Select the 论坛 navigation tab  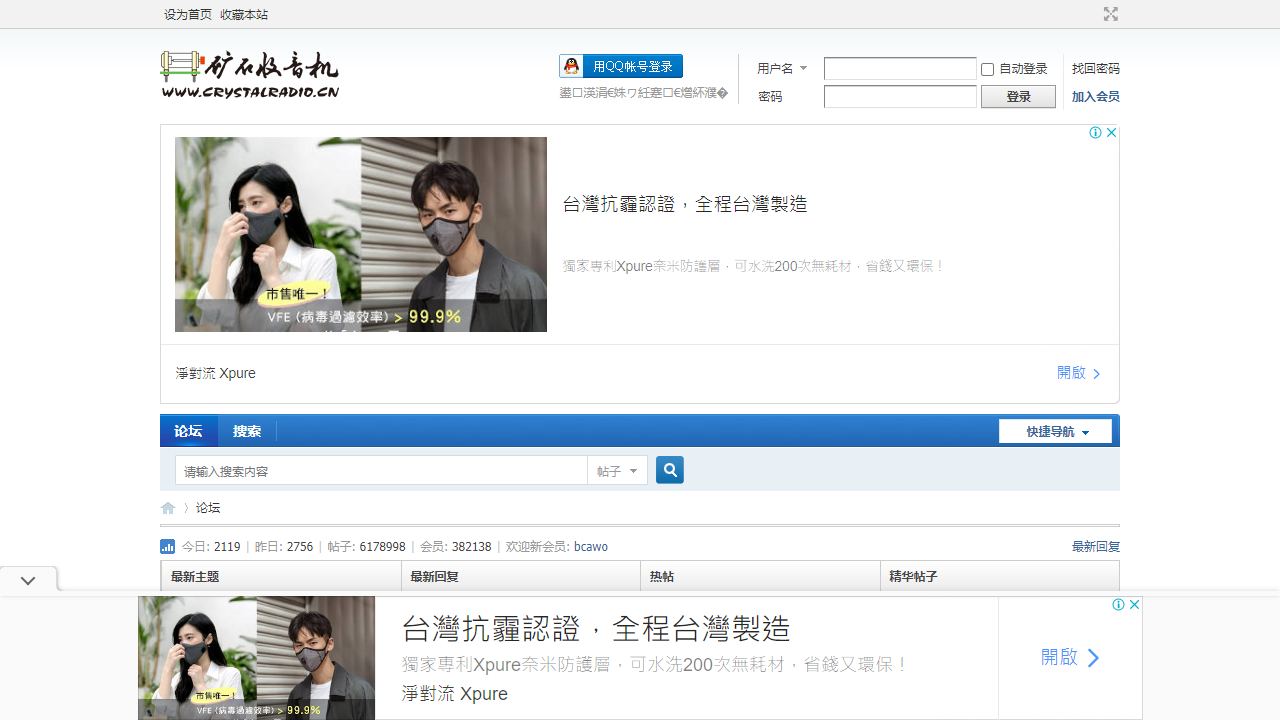click(x=188, y=432)
